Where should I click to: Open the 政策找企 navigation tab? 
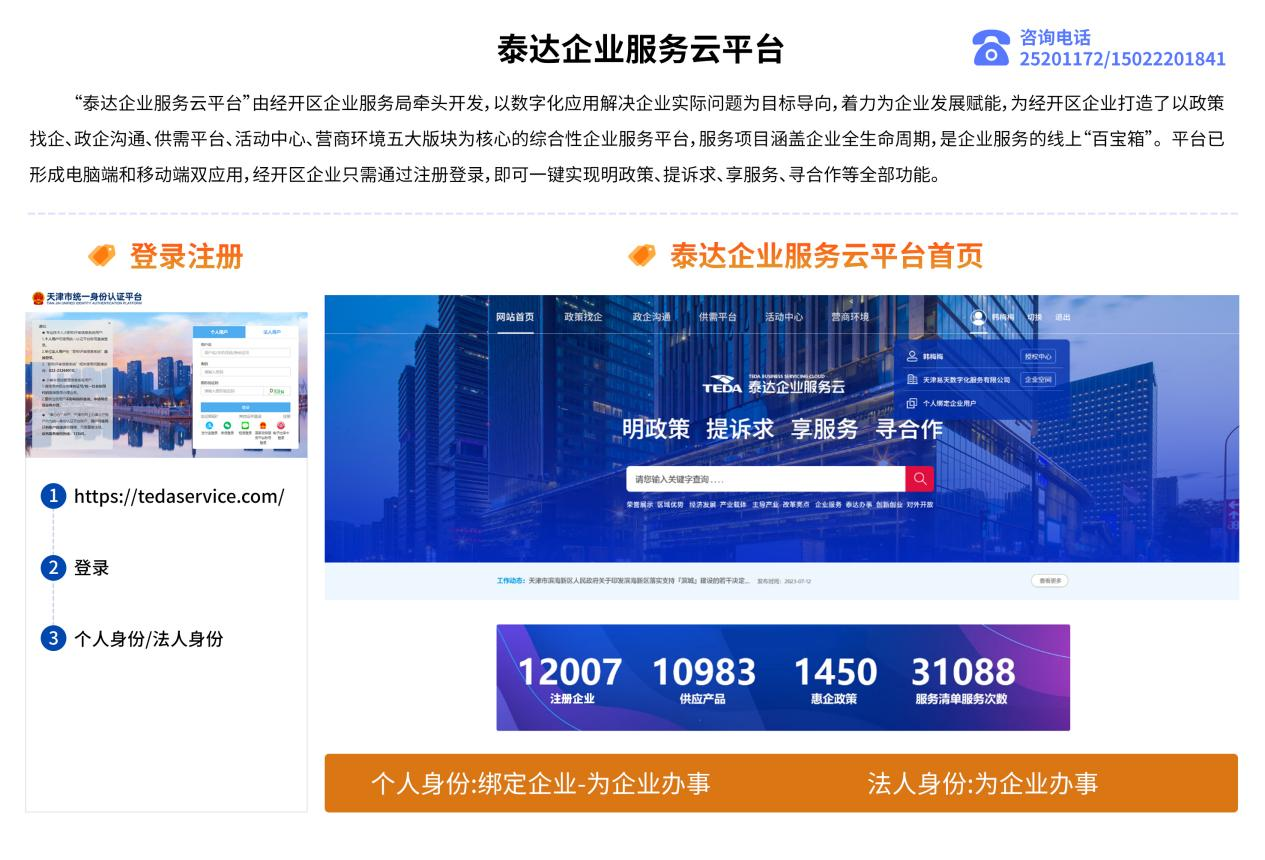583,317
